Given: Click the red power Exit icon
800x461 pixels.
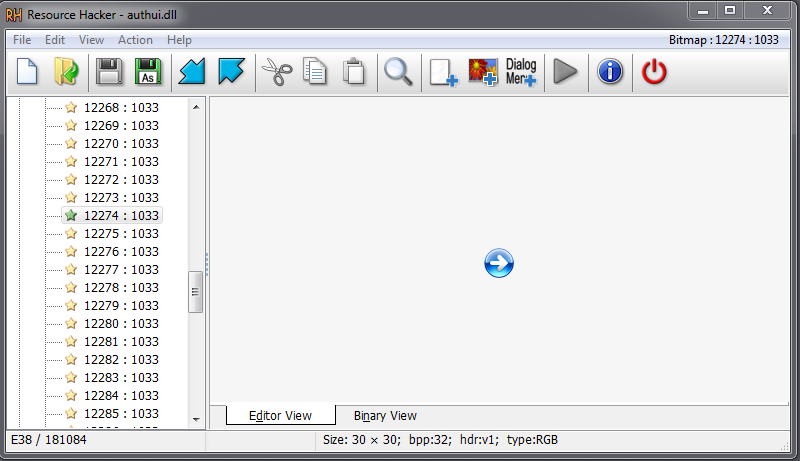Looking at the screenshot, I should (x=654, y=71).
